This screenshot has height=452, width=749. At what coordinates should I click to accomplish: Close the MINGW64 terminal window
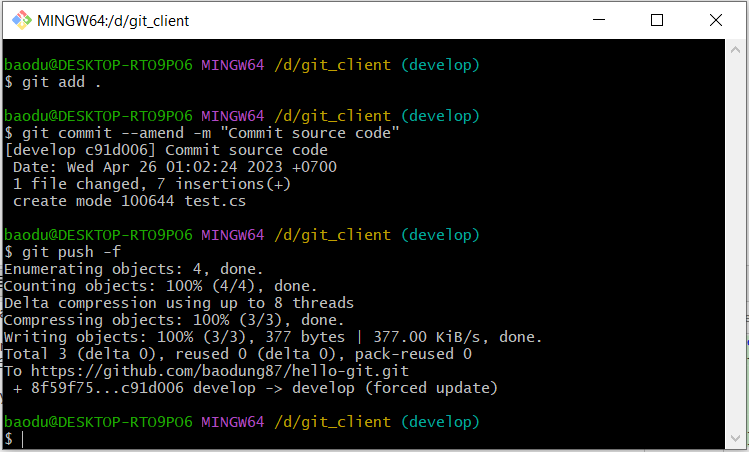point(716,20)
